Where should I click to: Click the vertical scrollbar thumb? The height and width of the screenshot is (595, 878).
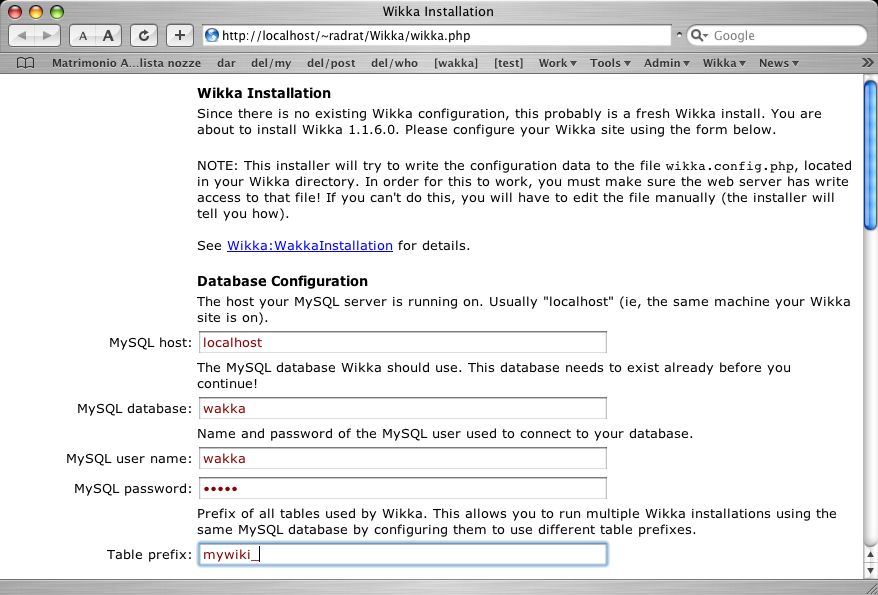(870, 155)
